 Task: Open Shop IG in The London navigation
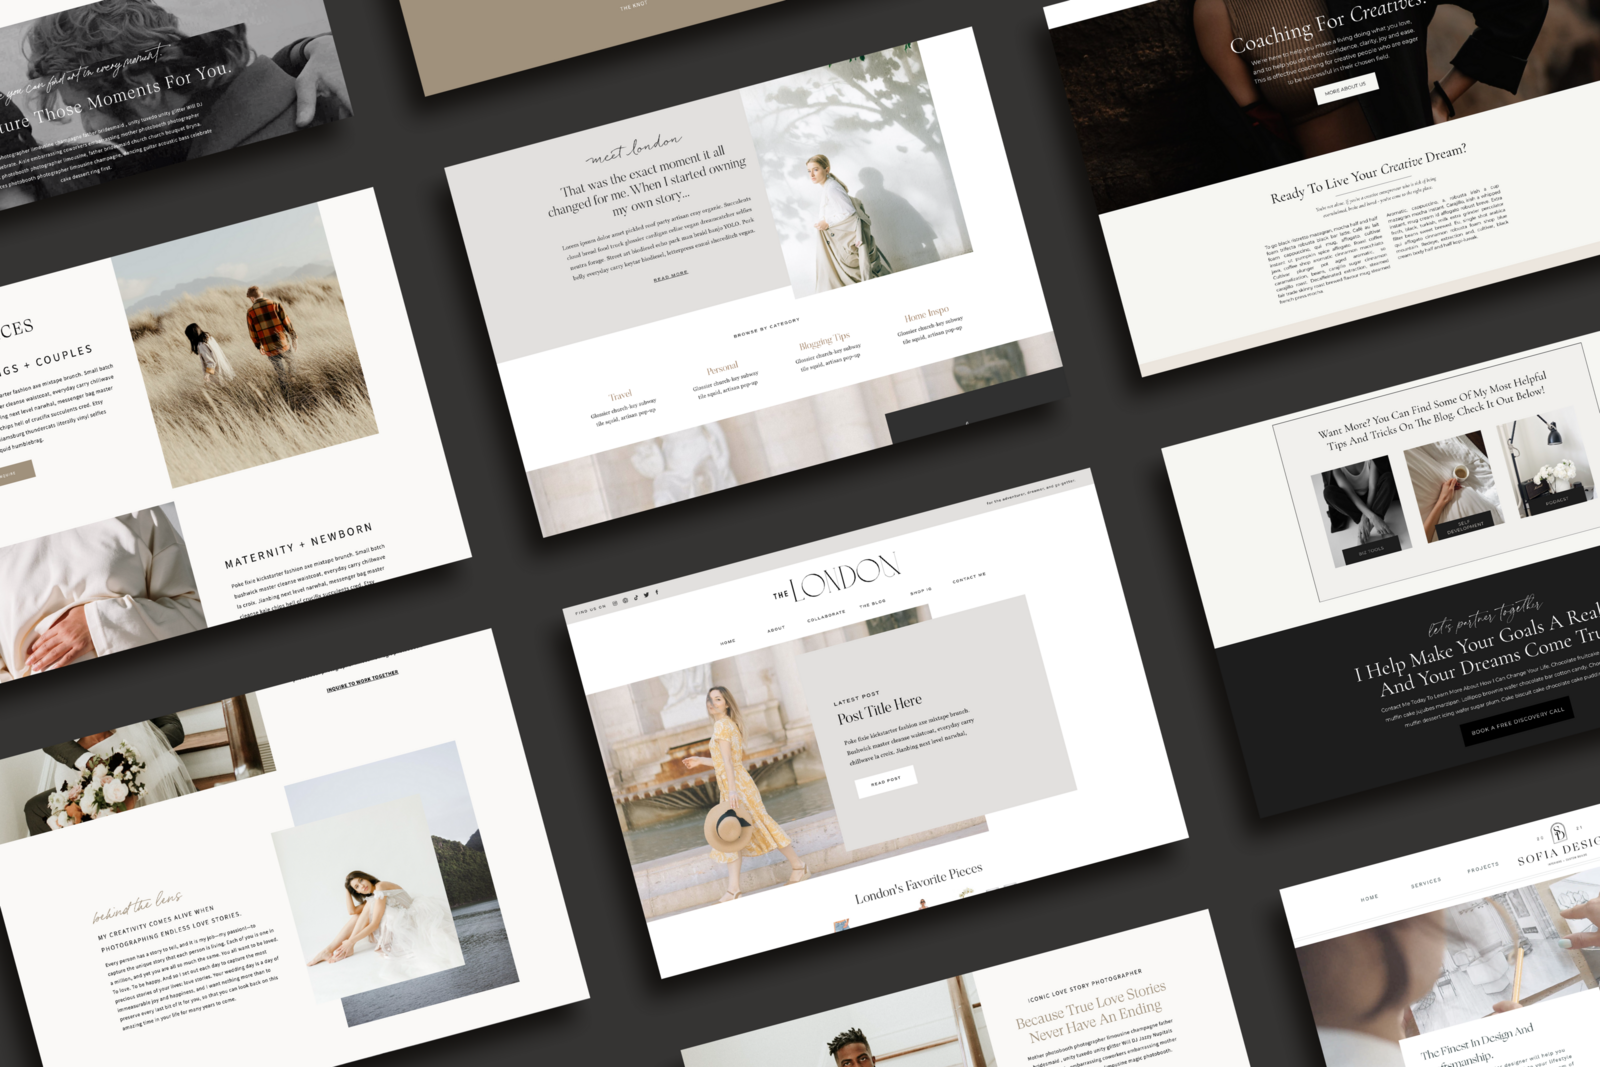(x=921, y=591)
